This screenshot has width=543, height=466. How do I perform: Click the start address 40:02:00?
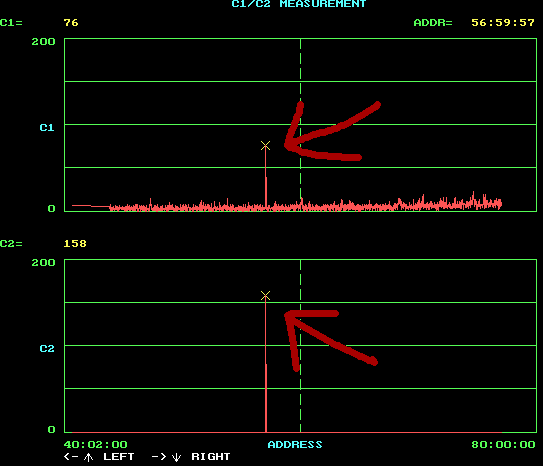coord(96,445)
